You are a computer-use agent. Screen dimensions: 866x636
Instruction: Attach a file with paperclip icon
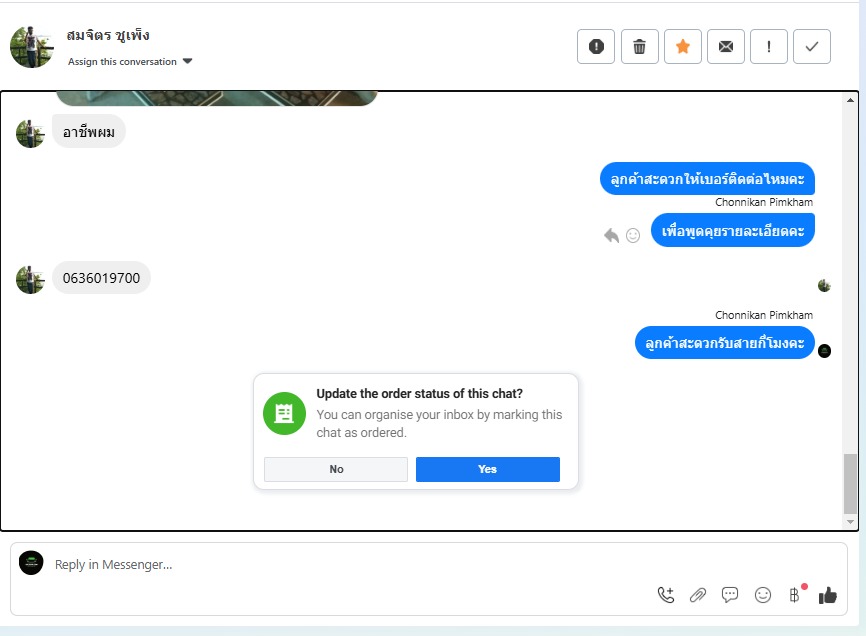[x=698, y=595]
